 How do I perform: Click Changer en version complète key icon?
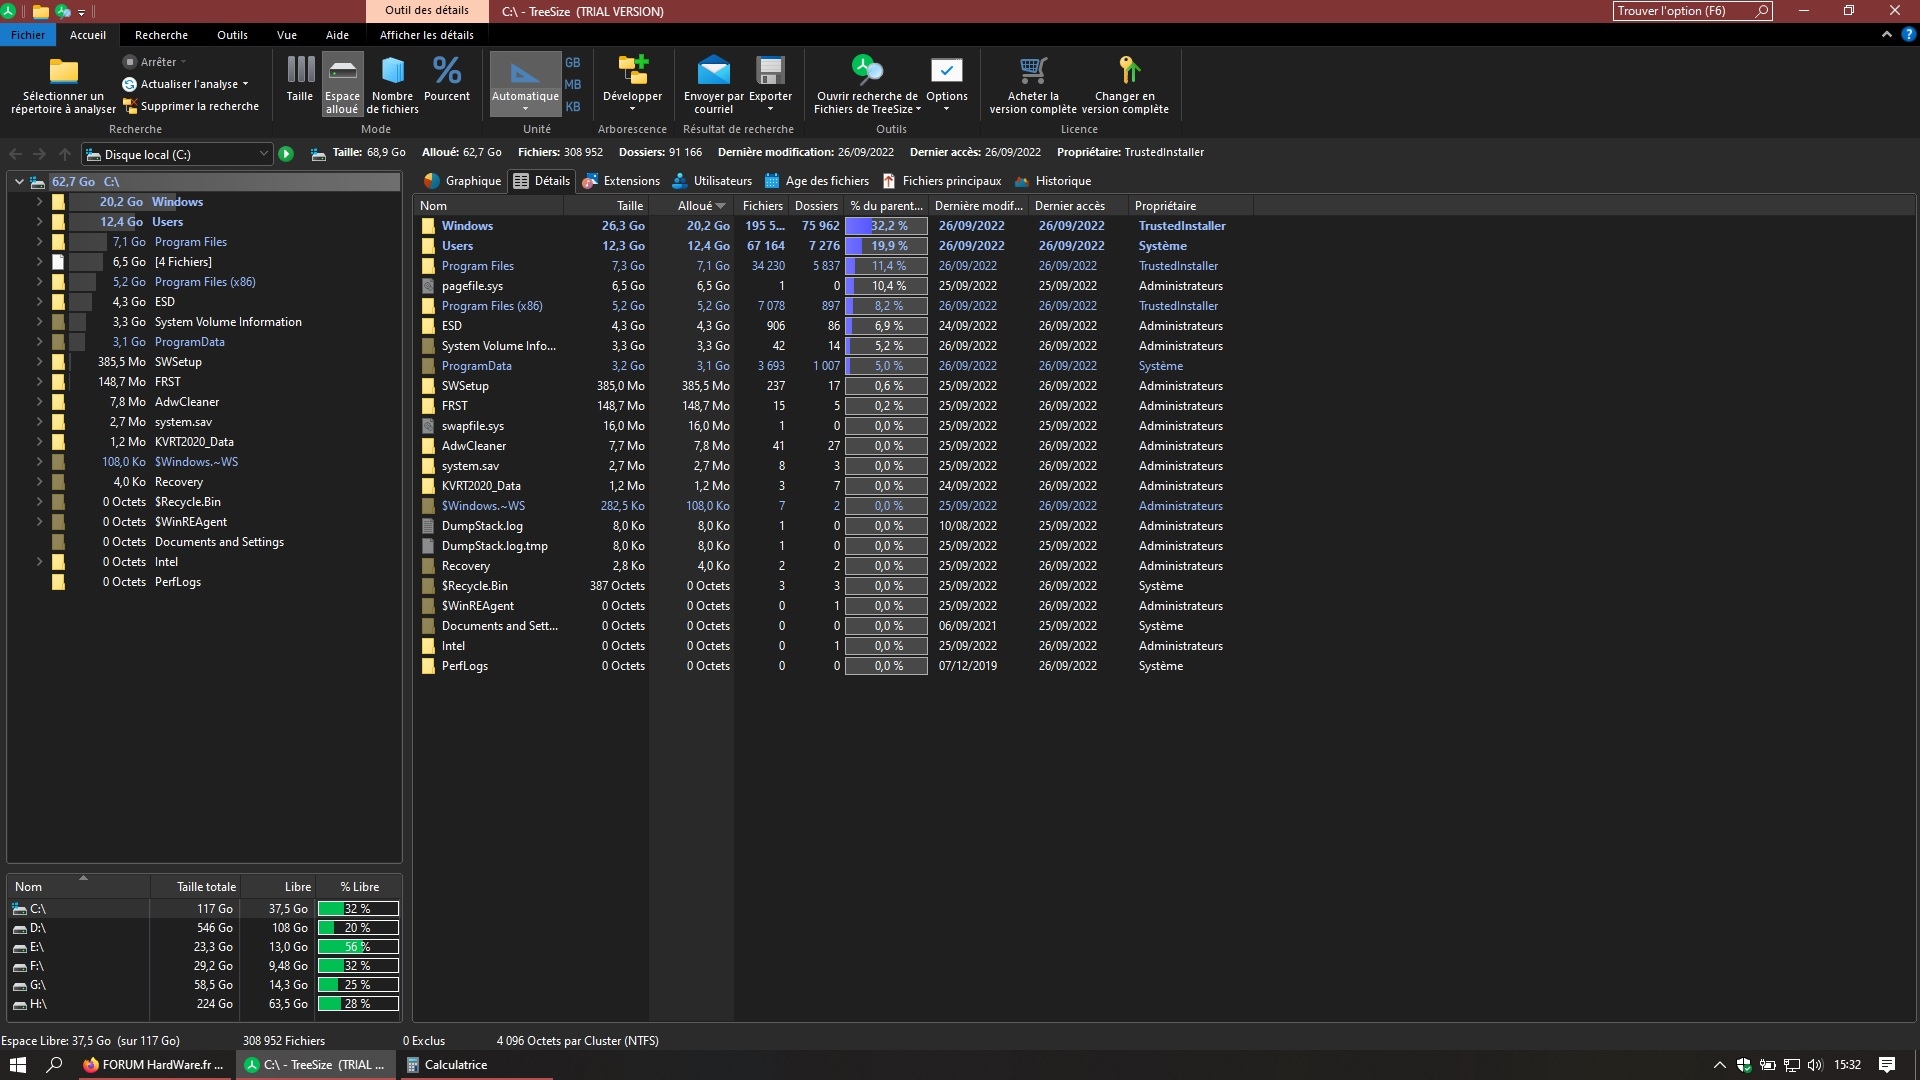pyautogui.click(x=1128, y=70)
